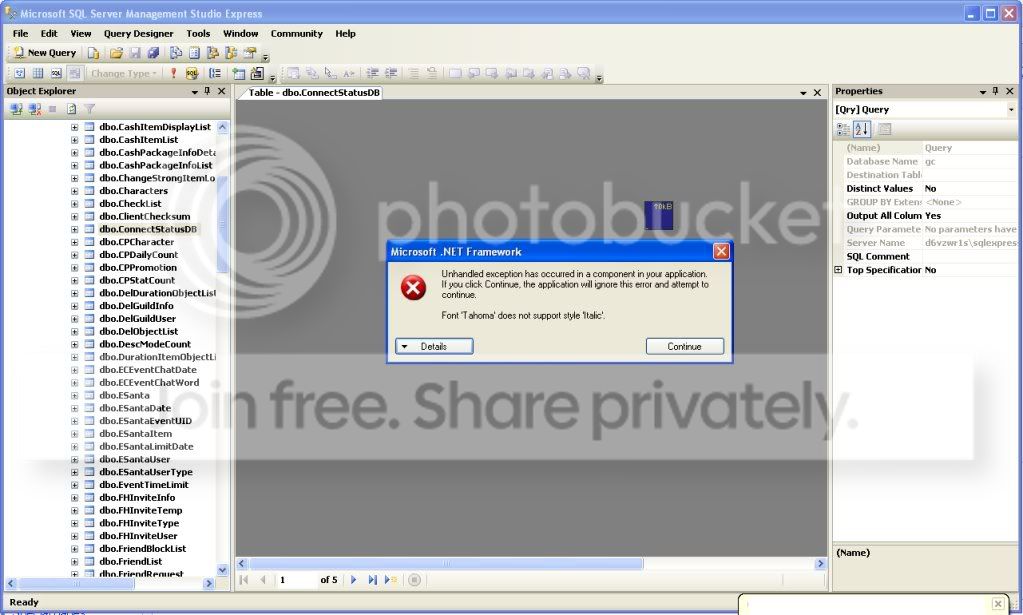Toggle auto-hide pin on Object Explorer

coord(208,91)
